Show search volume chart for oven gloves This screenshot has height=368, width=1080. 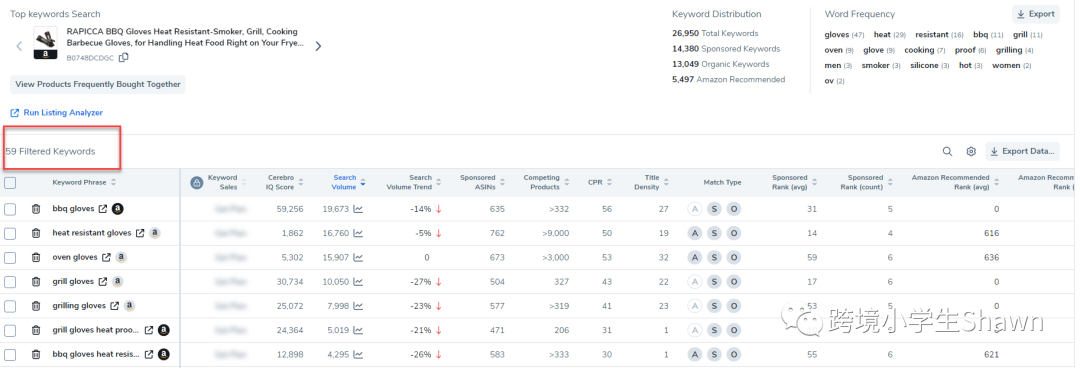358,257
